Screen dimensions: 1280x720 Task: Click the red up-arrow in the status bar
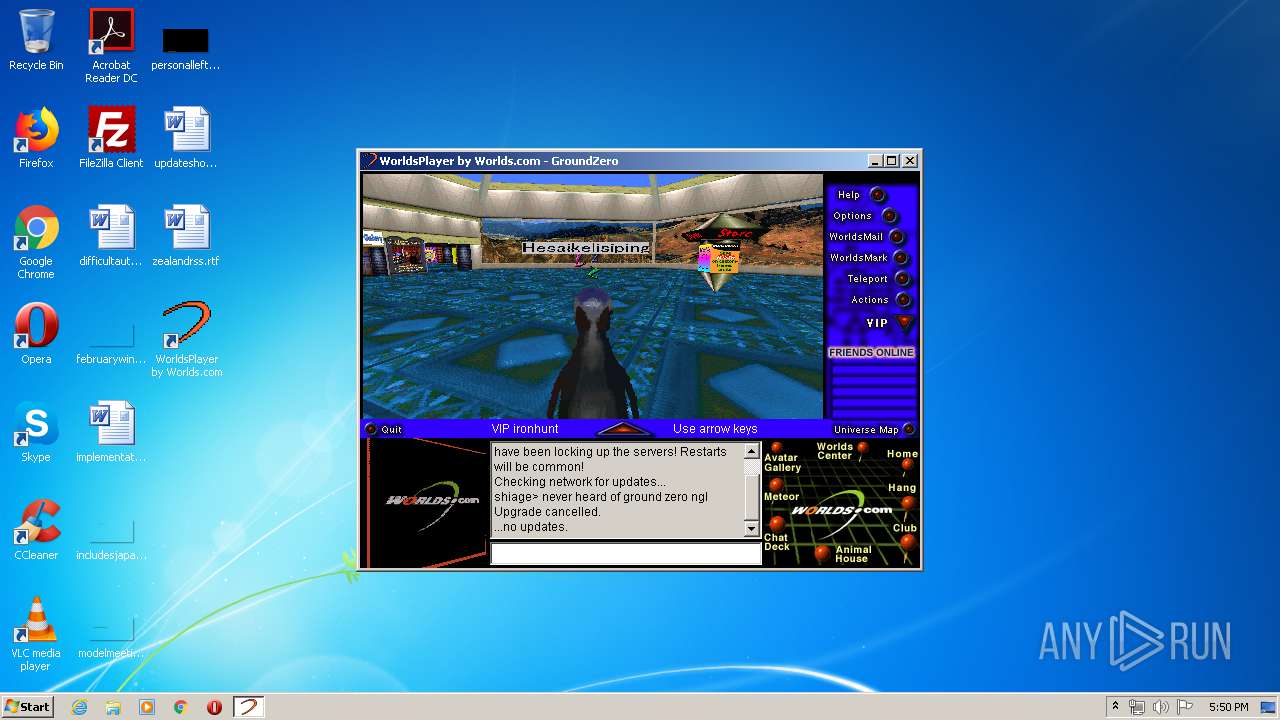click(x=624, y=429)
